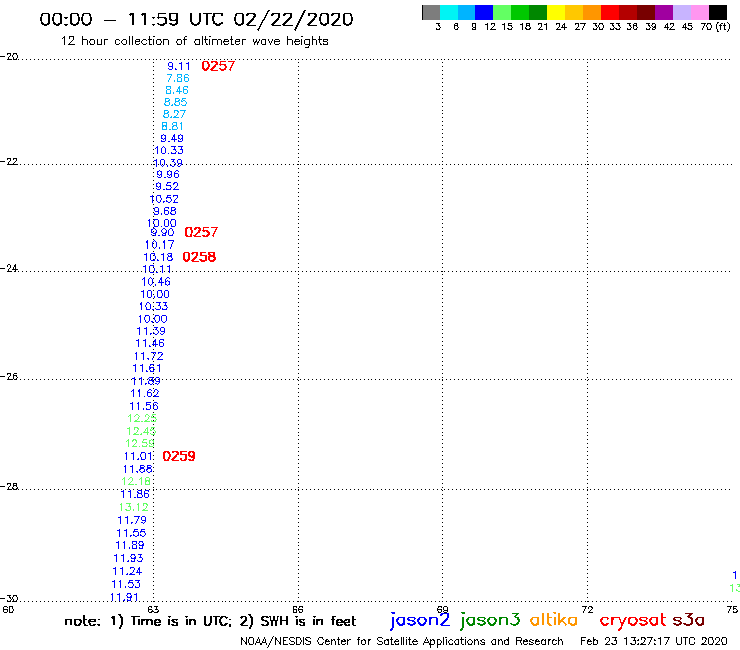Viewport: 740px width, 650px height.
Task: Click the cryosat satellite label
Action: coord(633,620)
